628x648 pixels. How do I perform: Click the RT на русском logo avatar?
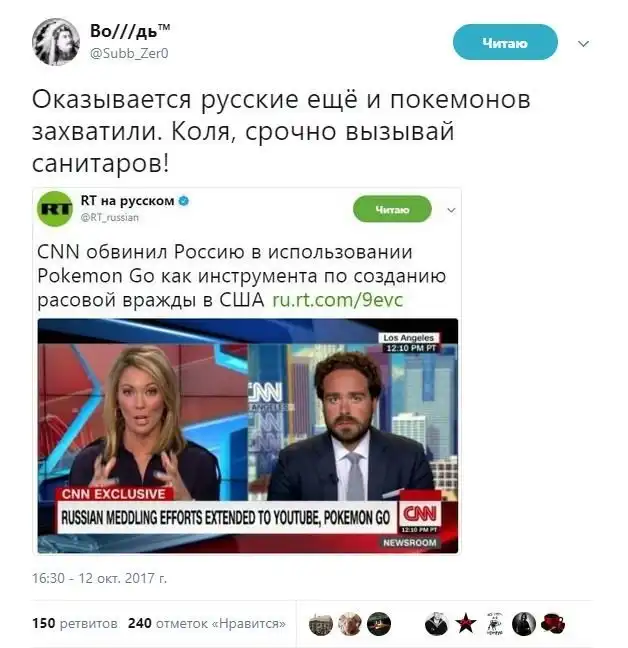pos(55,209)
